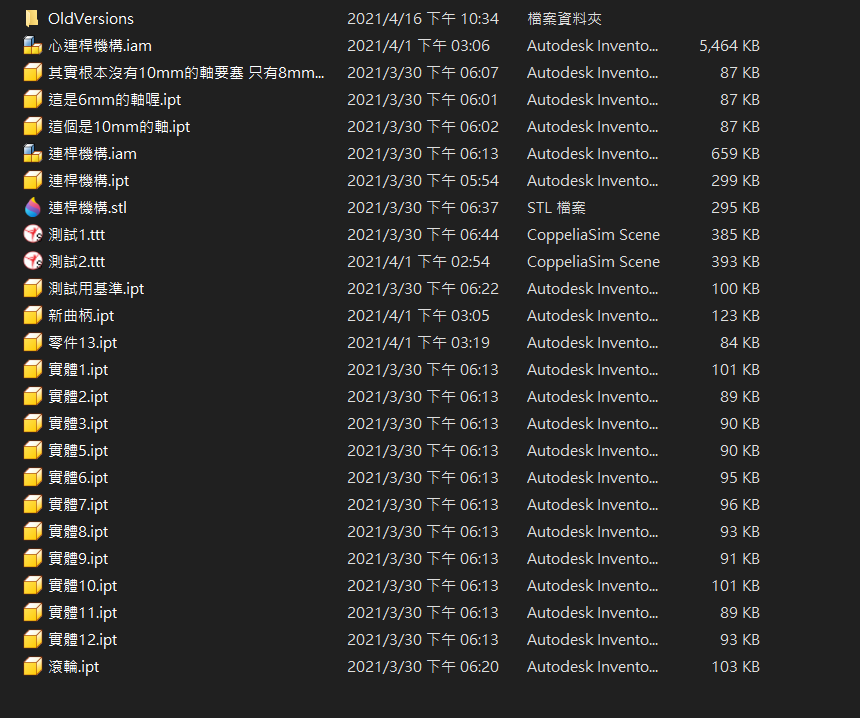860x718 pixels.
Task: Click the 5,464 KB size value
Action: point(729,46)
